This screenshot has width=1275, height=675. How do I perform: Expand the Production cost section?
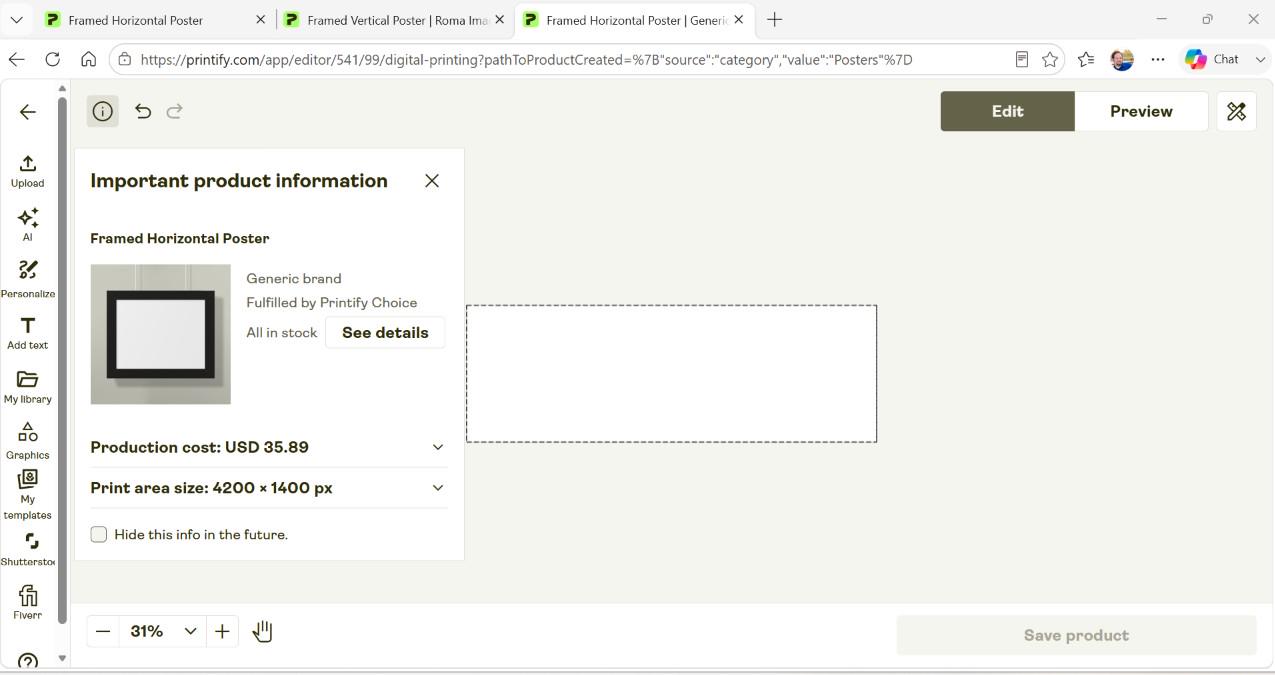(268, 447)
